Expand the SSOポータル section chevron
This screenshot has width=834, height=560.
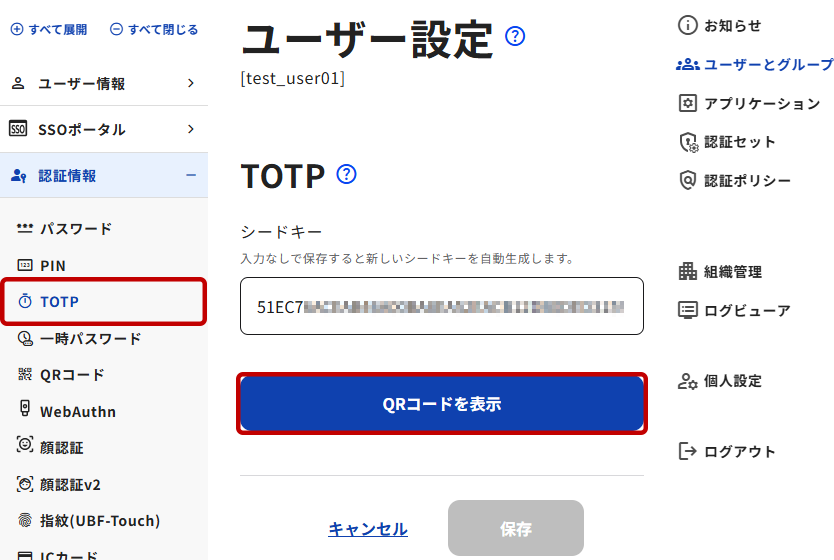191,129
